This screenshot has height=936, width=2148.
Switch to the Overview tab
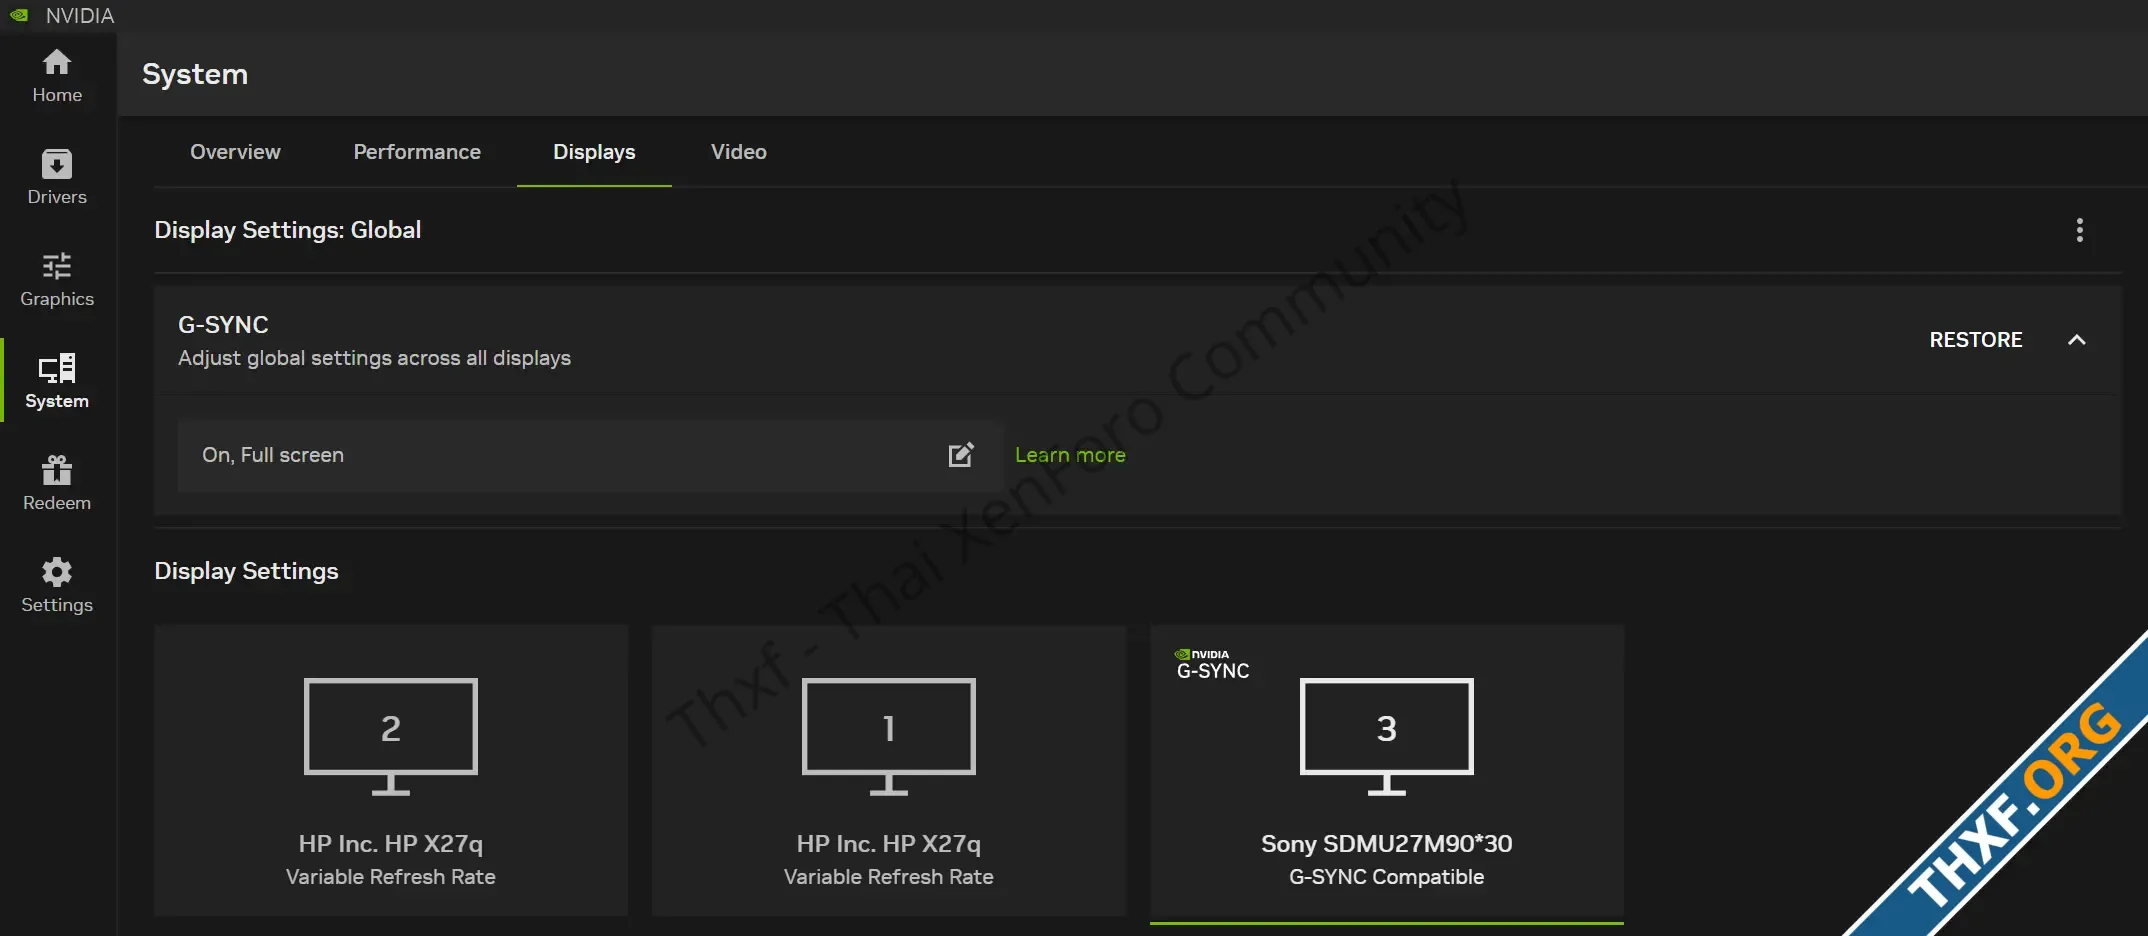tap(235, 152)
